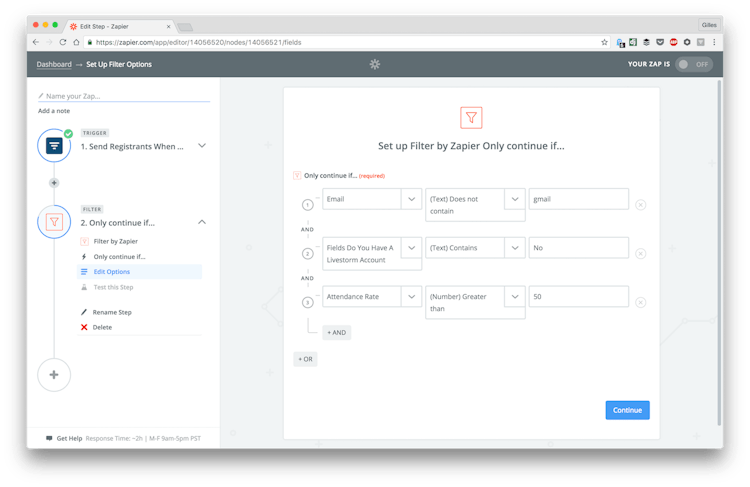The image size is (750, 487).
Task: Turn on the Zap toggle switch
Action: click(x=694, y=64)
